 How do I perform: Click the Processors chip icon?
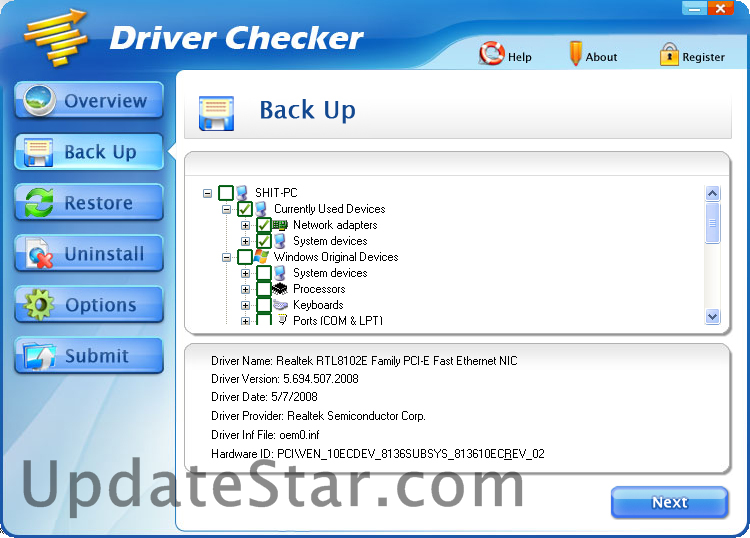point(280,288)
